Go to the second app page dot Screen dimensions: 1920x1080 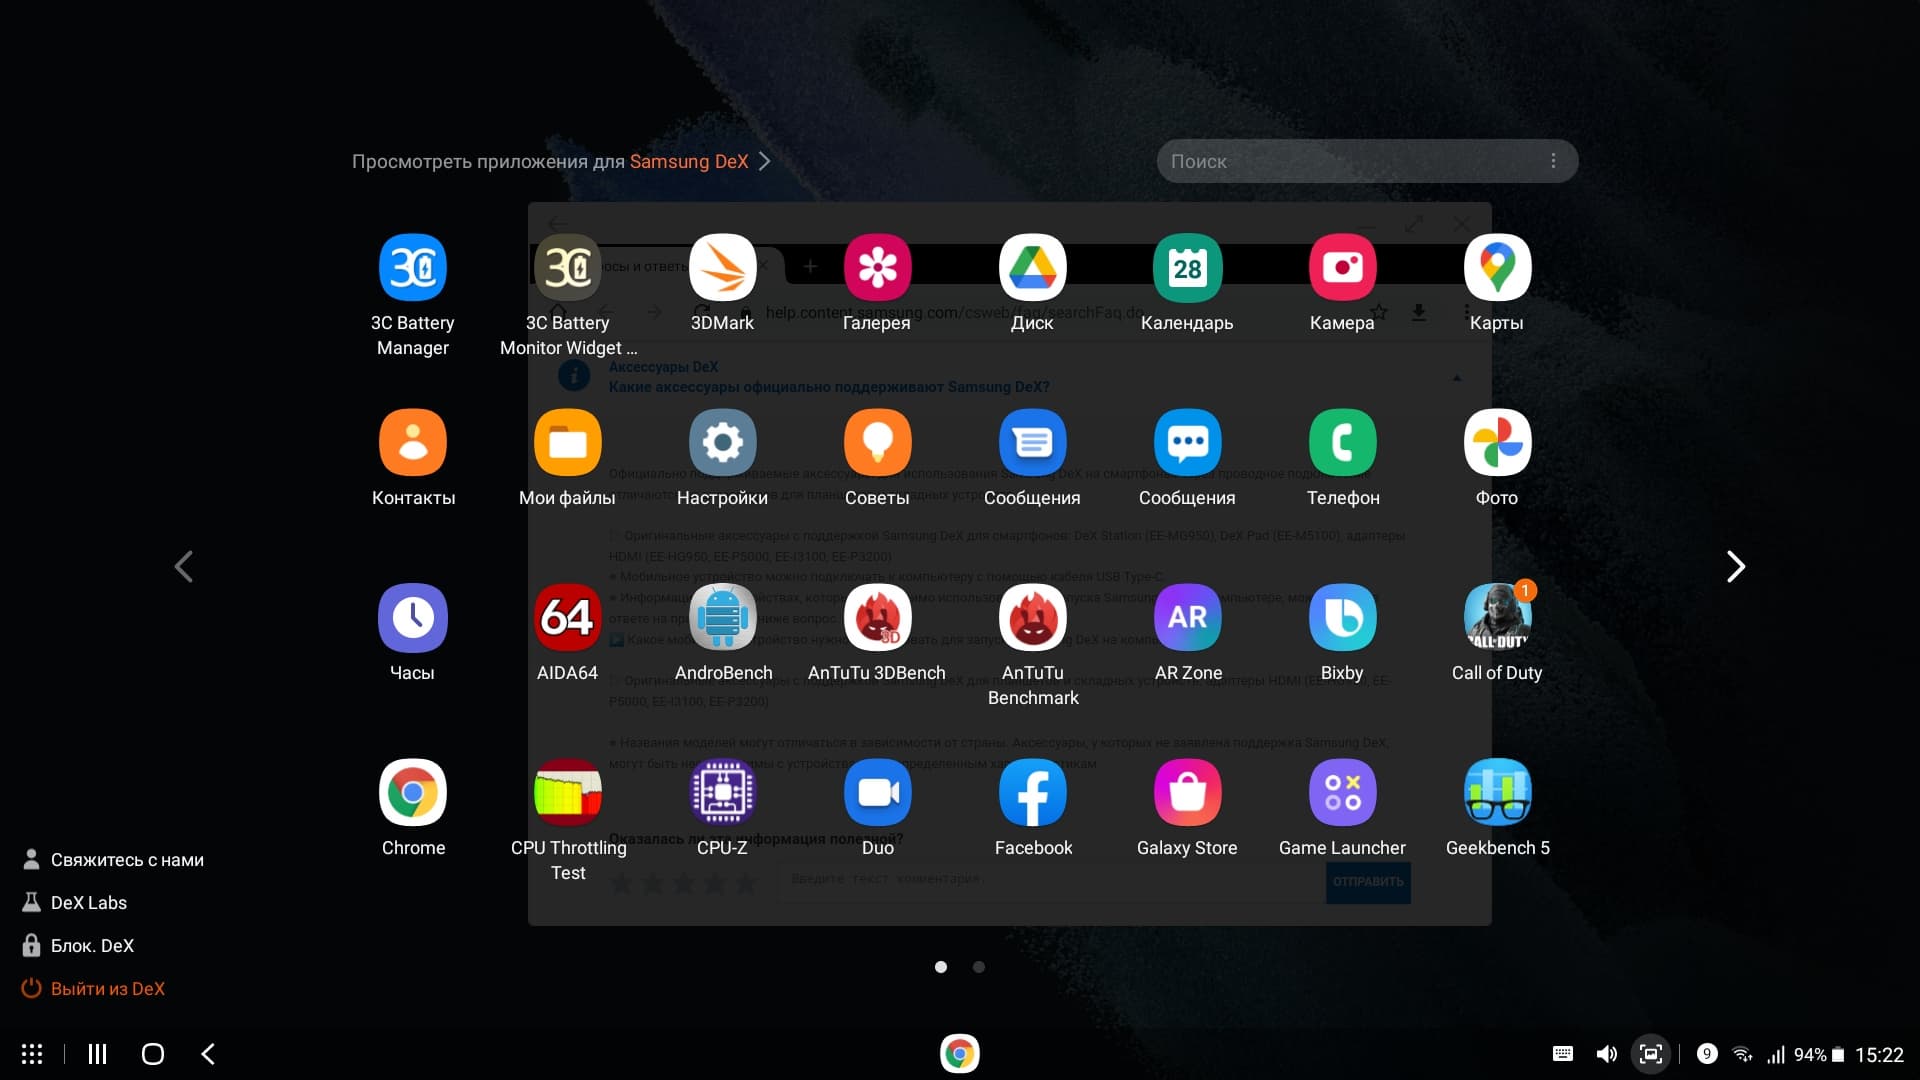coord(979,967)
